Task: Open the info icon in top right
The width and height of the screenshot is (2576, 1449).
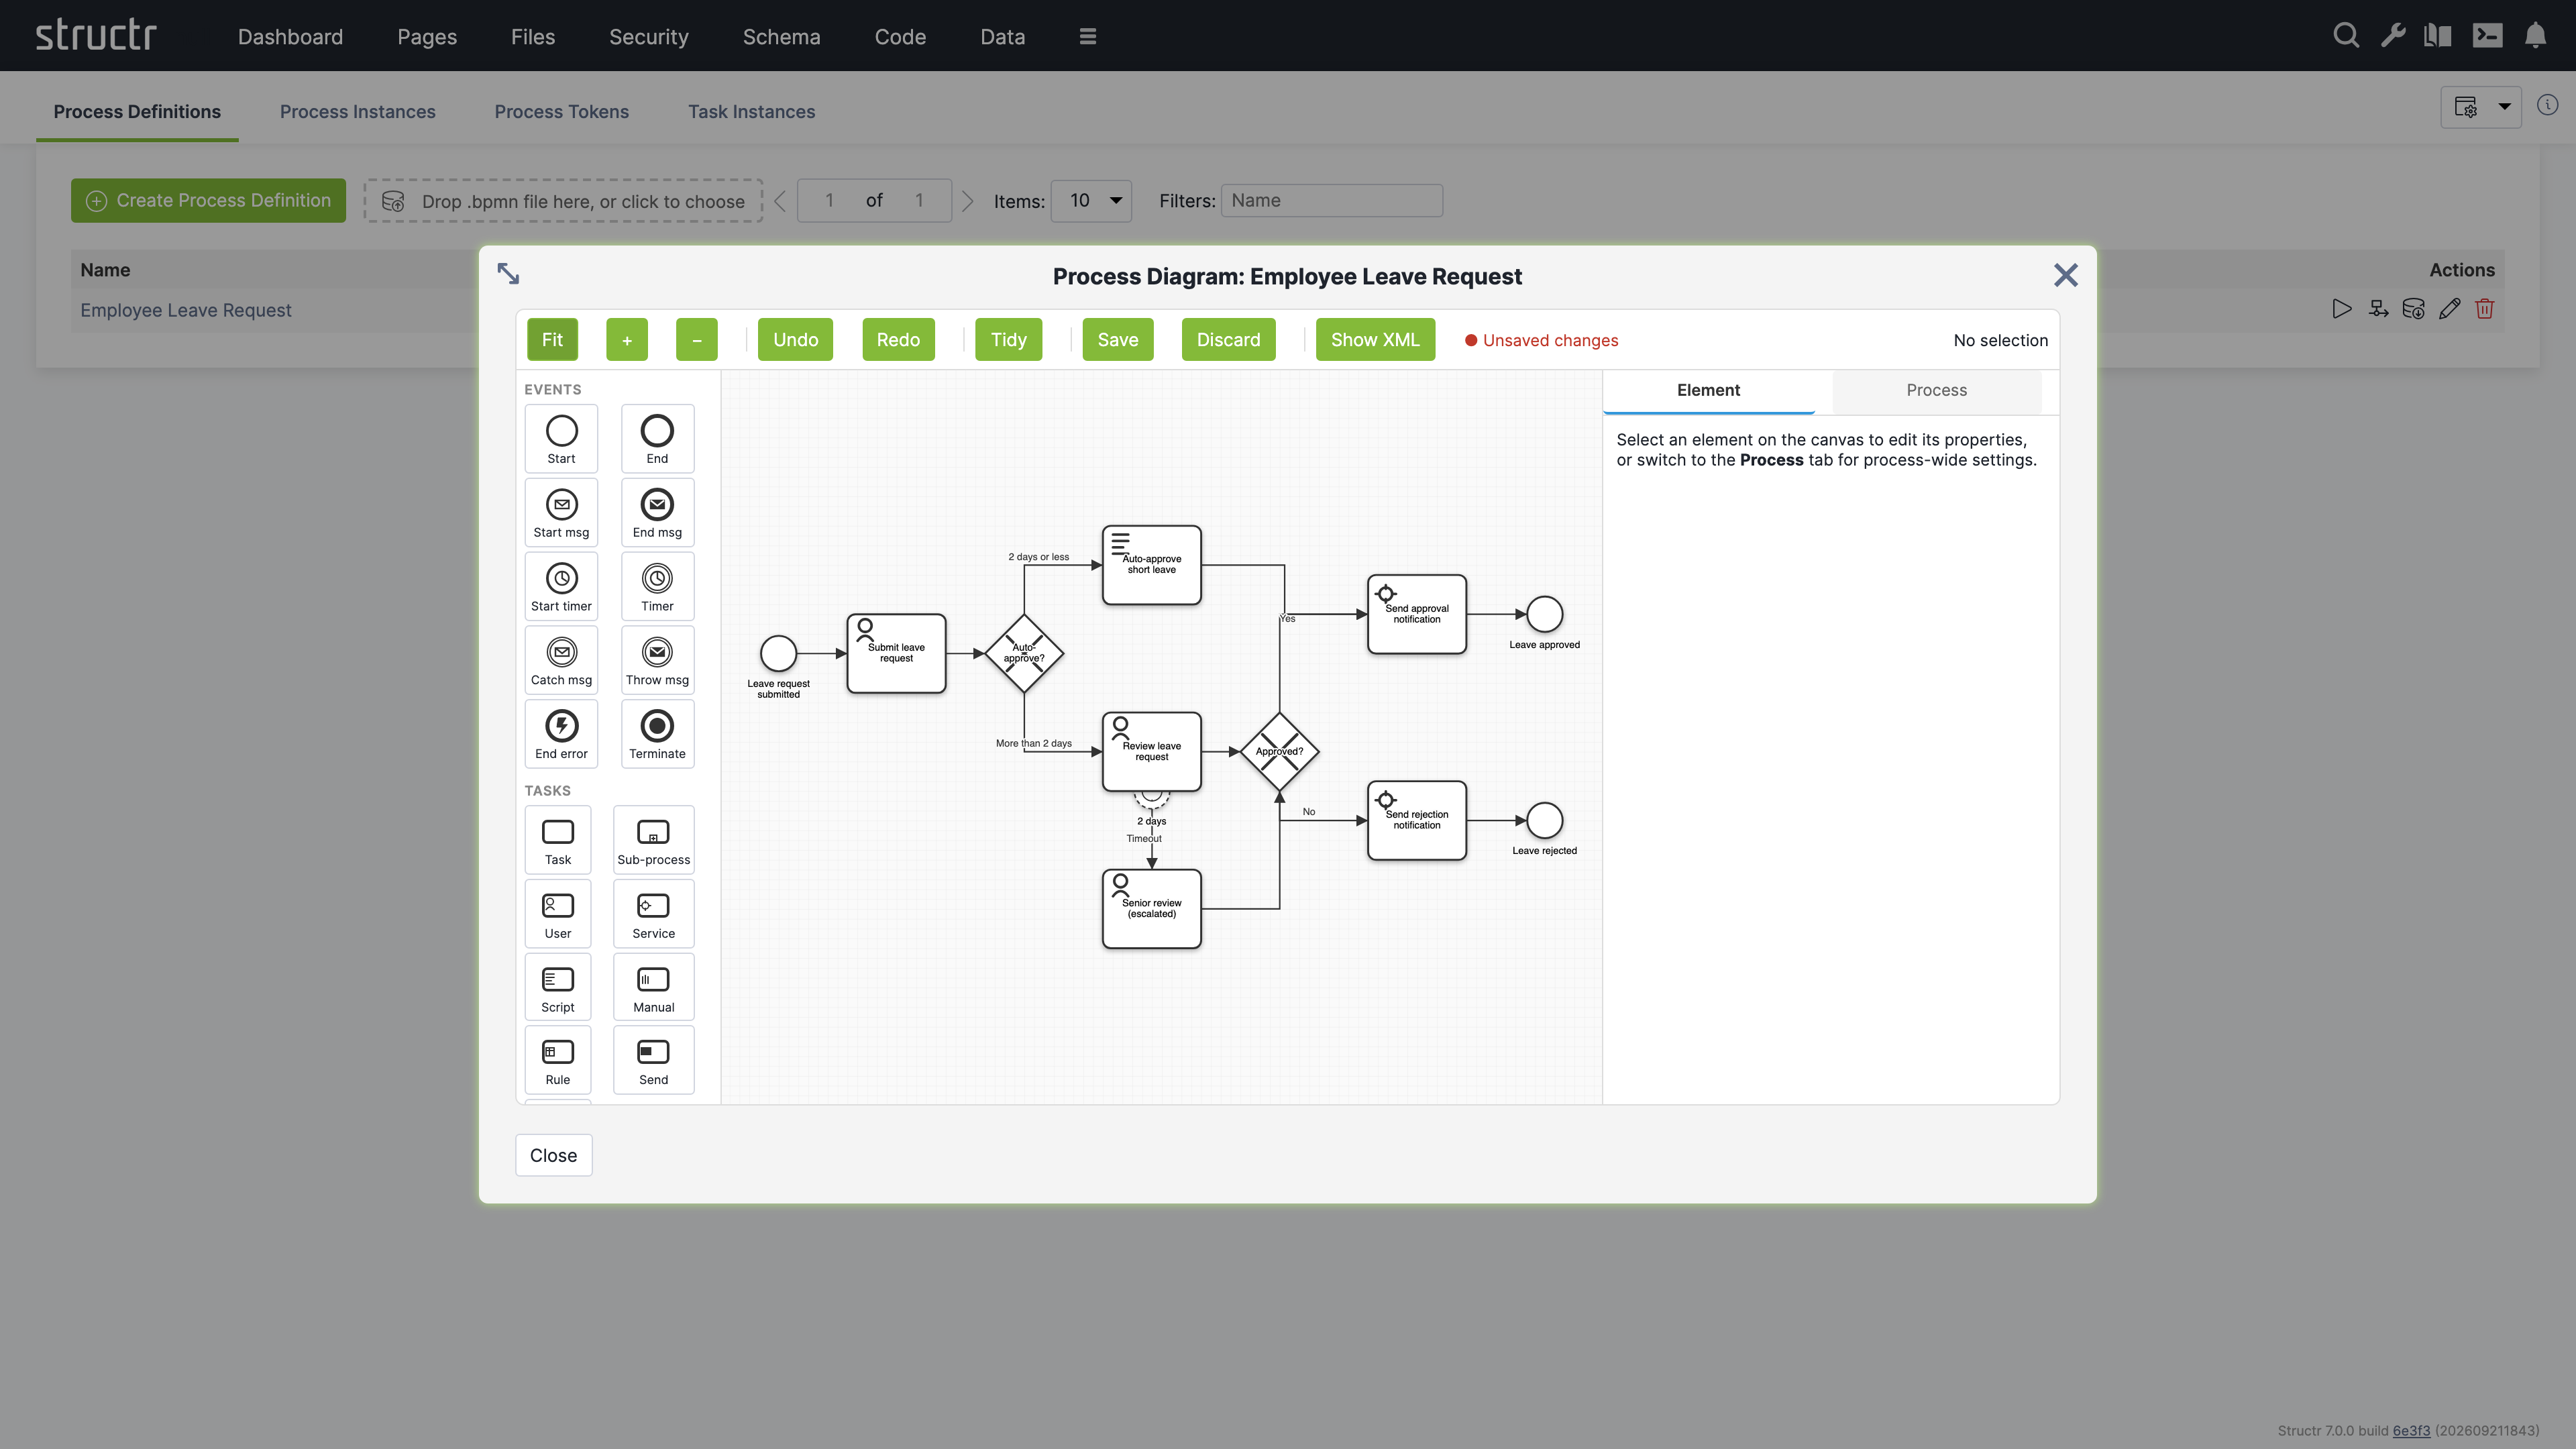Action: coord(2548,105)
